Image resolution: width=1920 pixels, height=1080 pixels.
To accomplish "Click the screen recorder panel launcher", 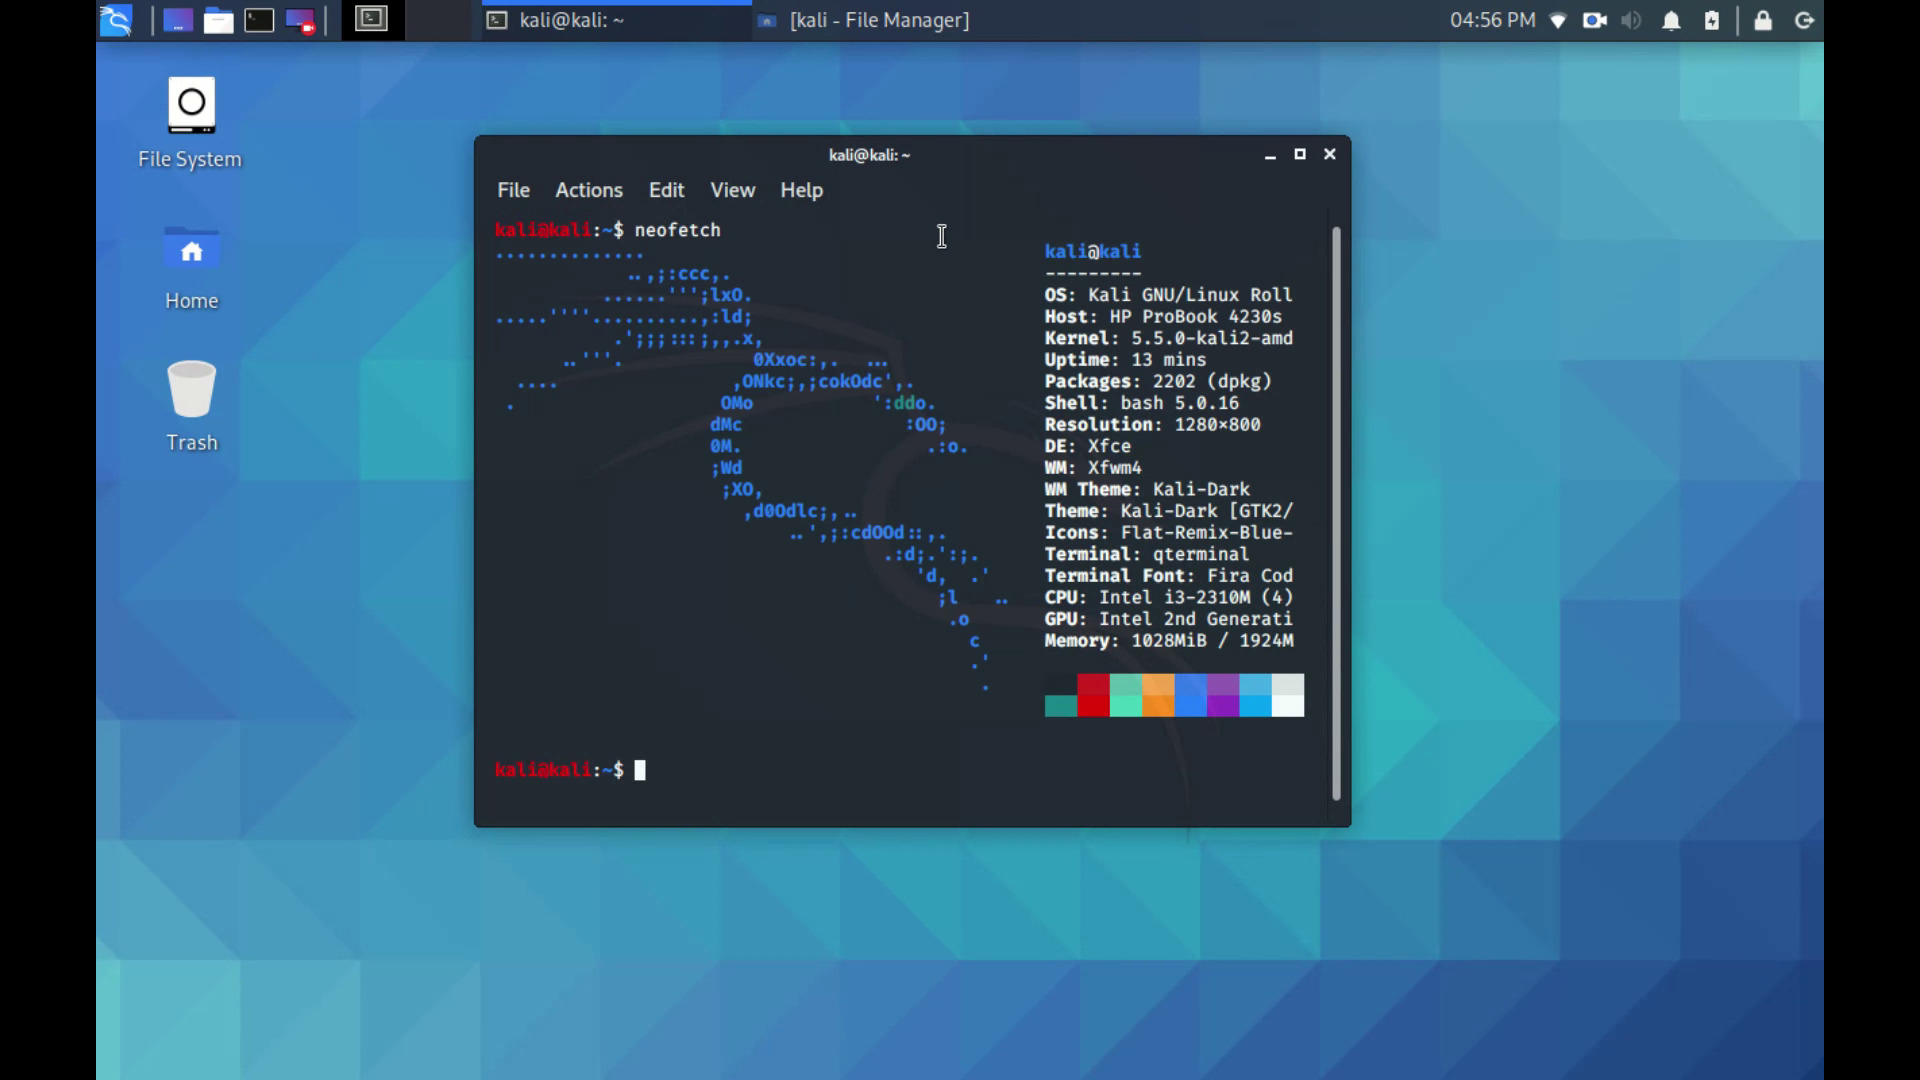I will (x=300, y=20).
